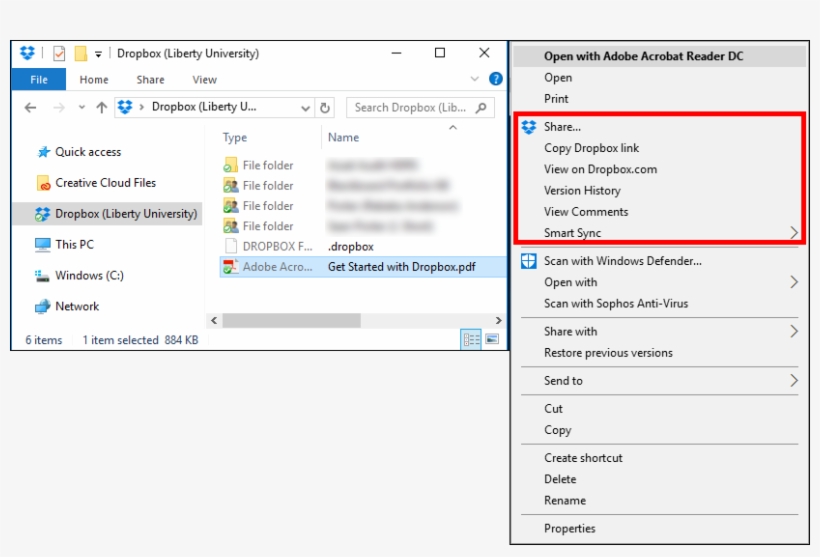Open the Recent locations dropdown arrow

tap(82, 108)
